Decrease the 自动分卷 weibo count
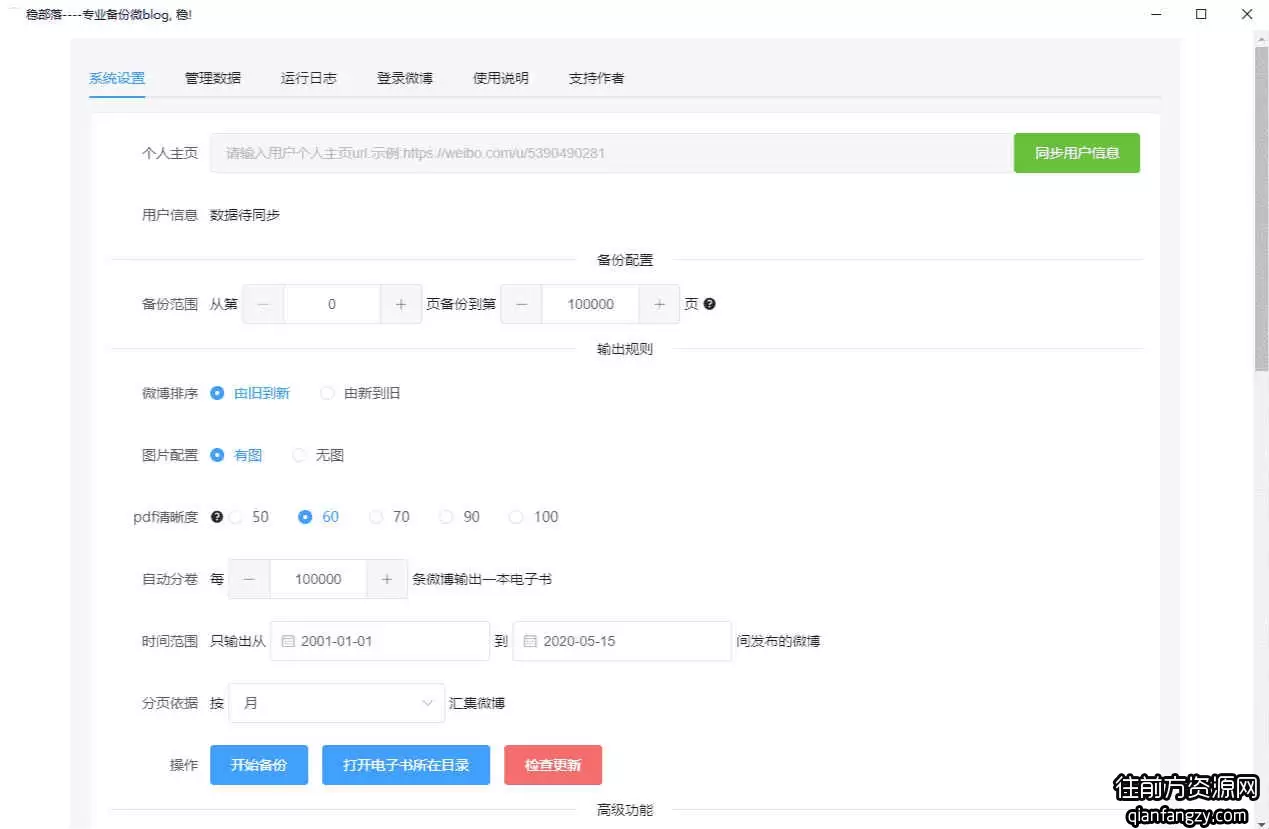The image size is (1269, 829). point(249,579)
